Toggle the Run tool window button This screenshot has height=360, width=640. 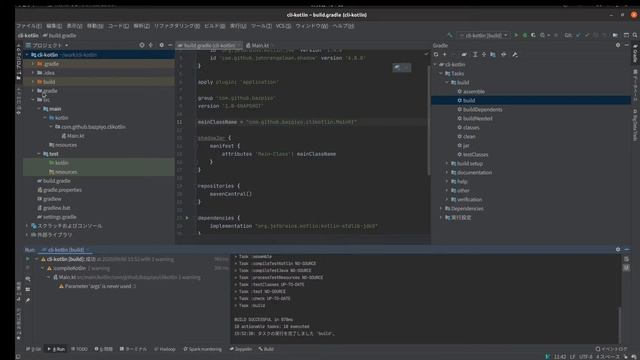(x=56, y=349)
